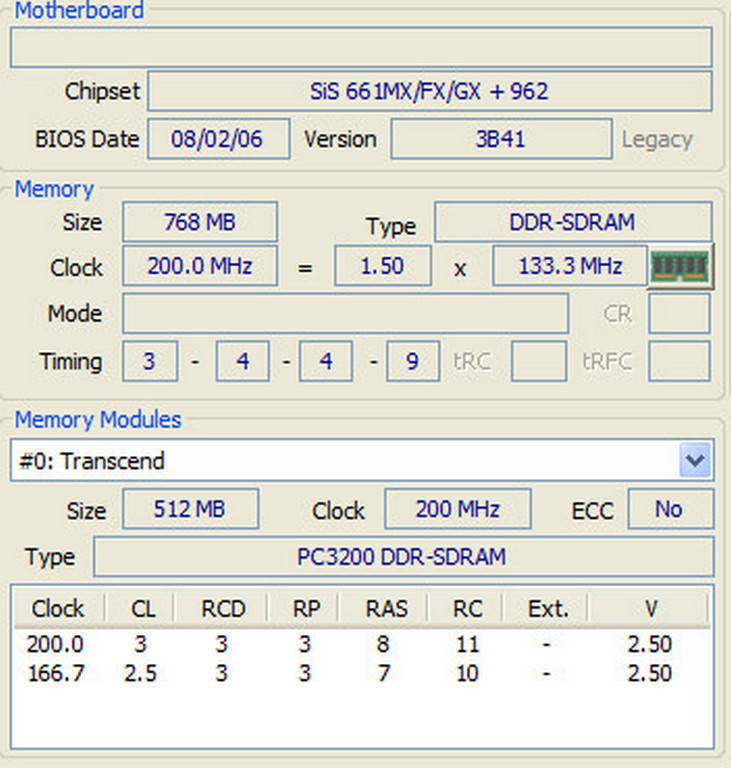Click the V voltage column header

pos(648,608)
